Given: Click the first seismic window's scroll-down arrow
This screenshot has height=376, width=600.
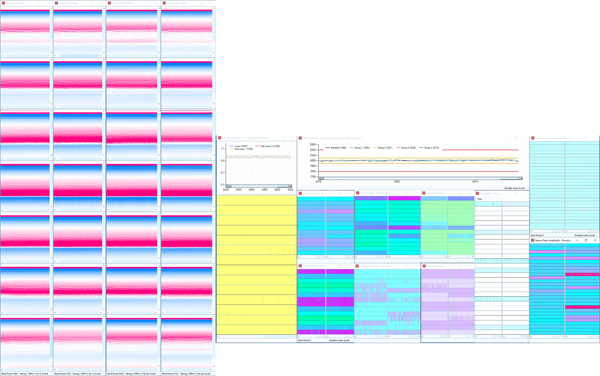Looking at the screenshot, I should pos(51,52).
